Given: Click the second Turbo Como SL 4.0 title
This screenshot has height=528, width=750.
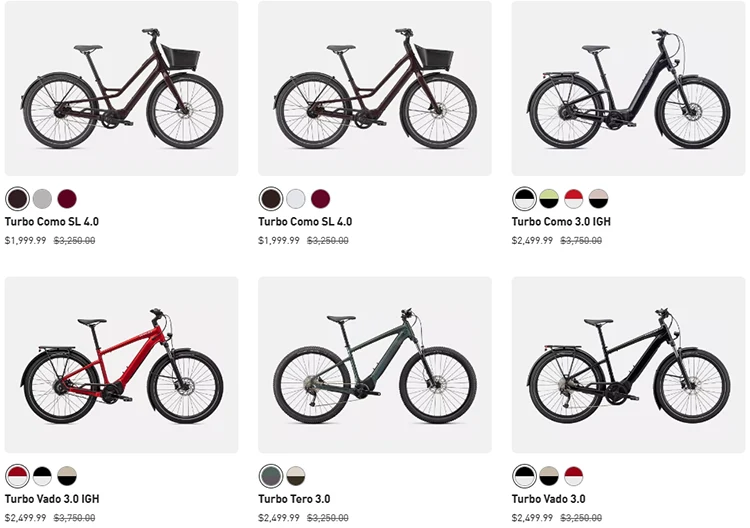Looking at the screenshot, I should pyautogui.click(x=305, y=221).
